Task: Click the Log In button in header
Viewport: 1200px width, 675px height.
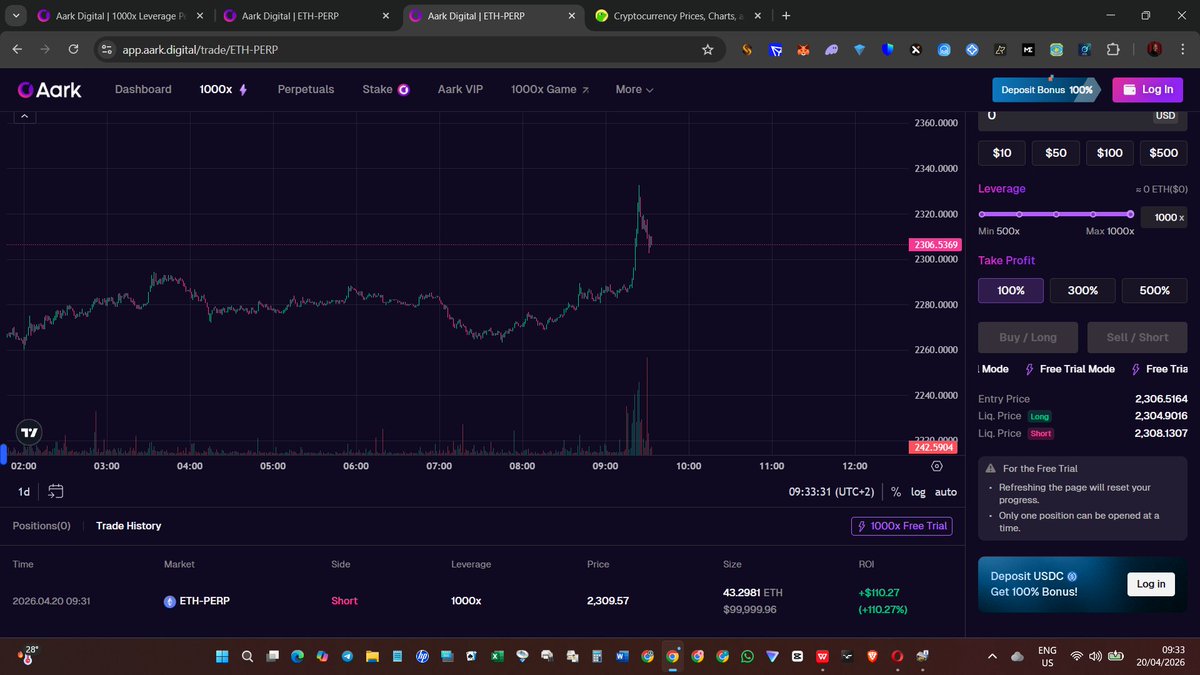Action: [x=1147, y=89]
